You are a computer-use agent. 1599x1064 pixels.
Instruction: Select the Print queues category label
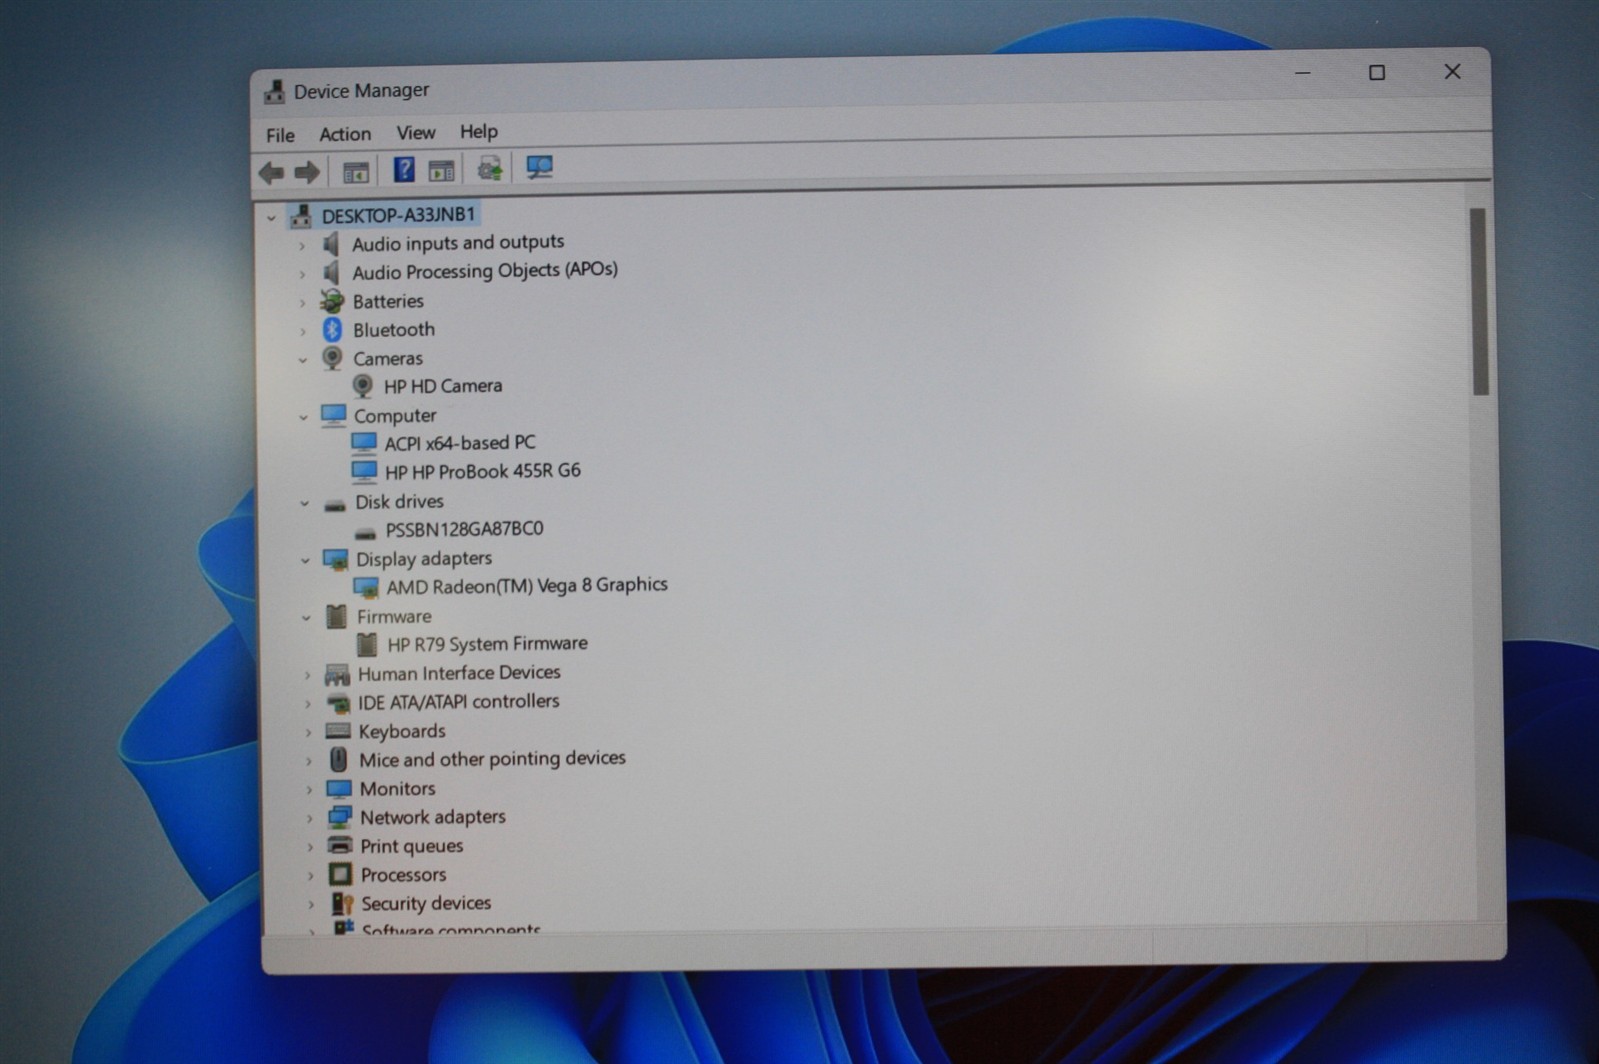[x=411, y=846]
